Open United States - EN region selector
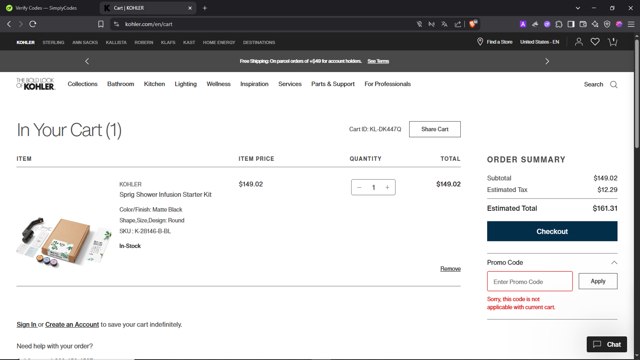 click(x=539, y=42)
